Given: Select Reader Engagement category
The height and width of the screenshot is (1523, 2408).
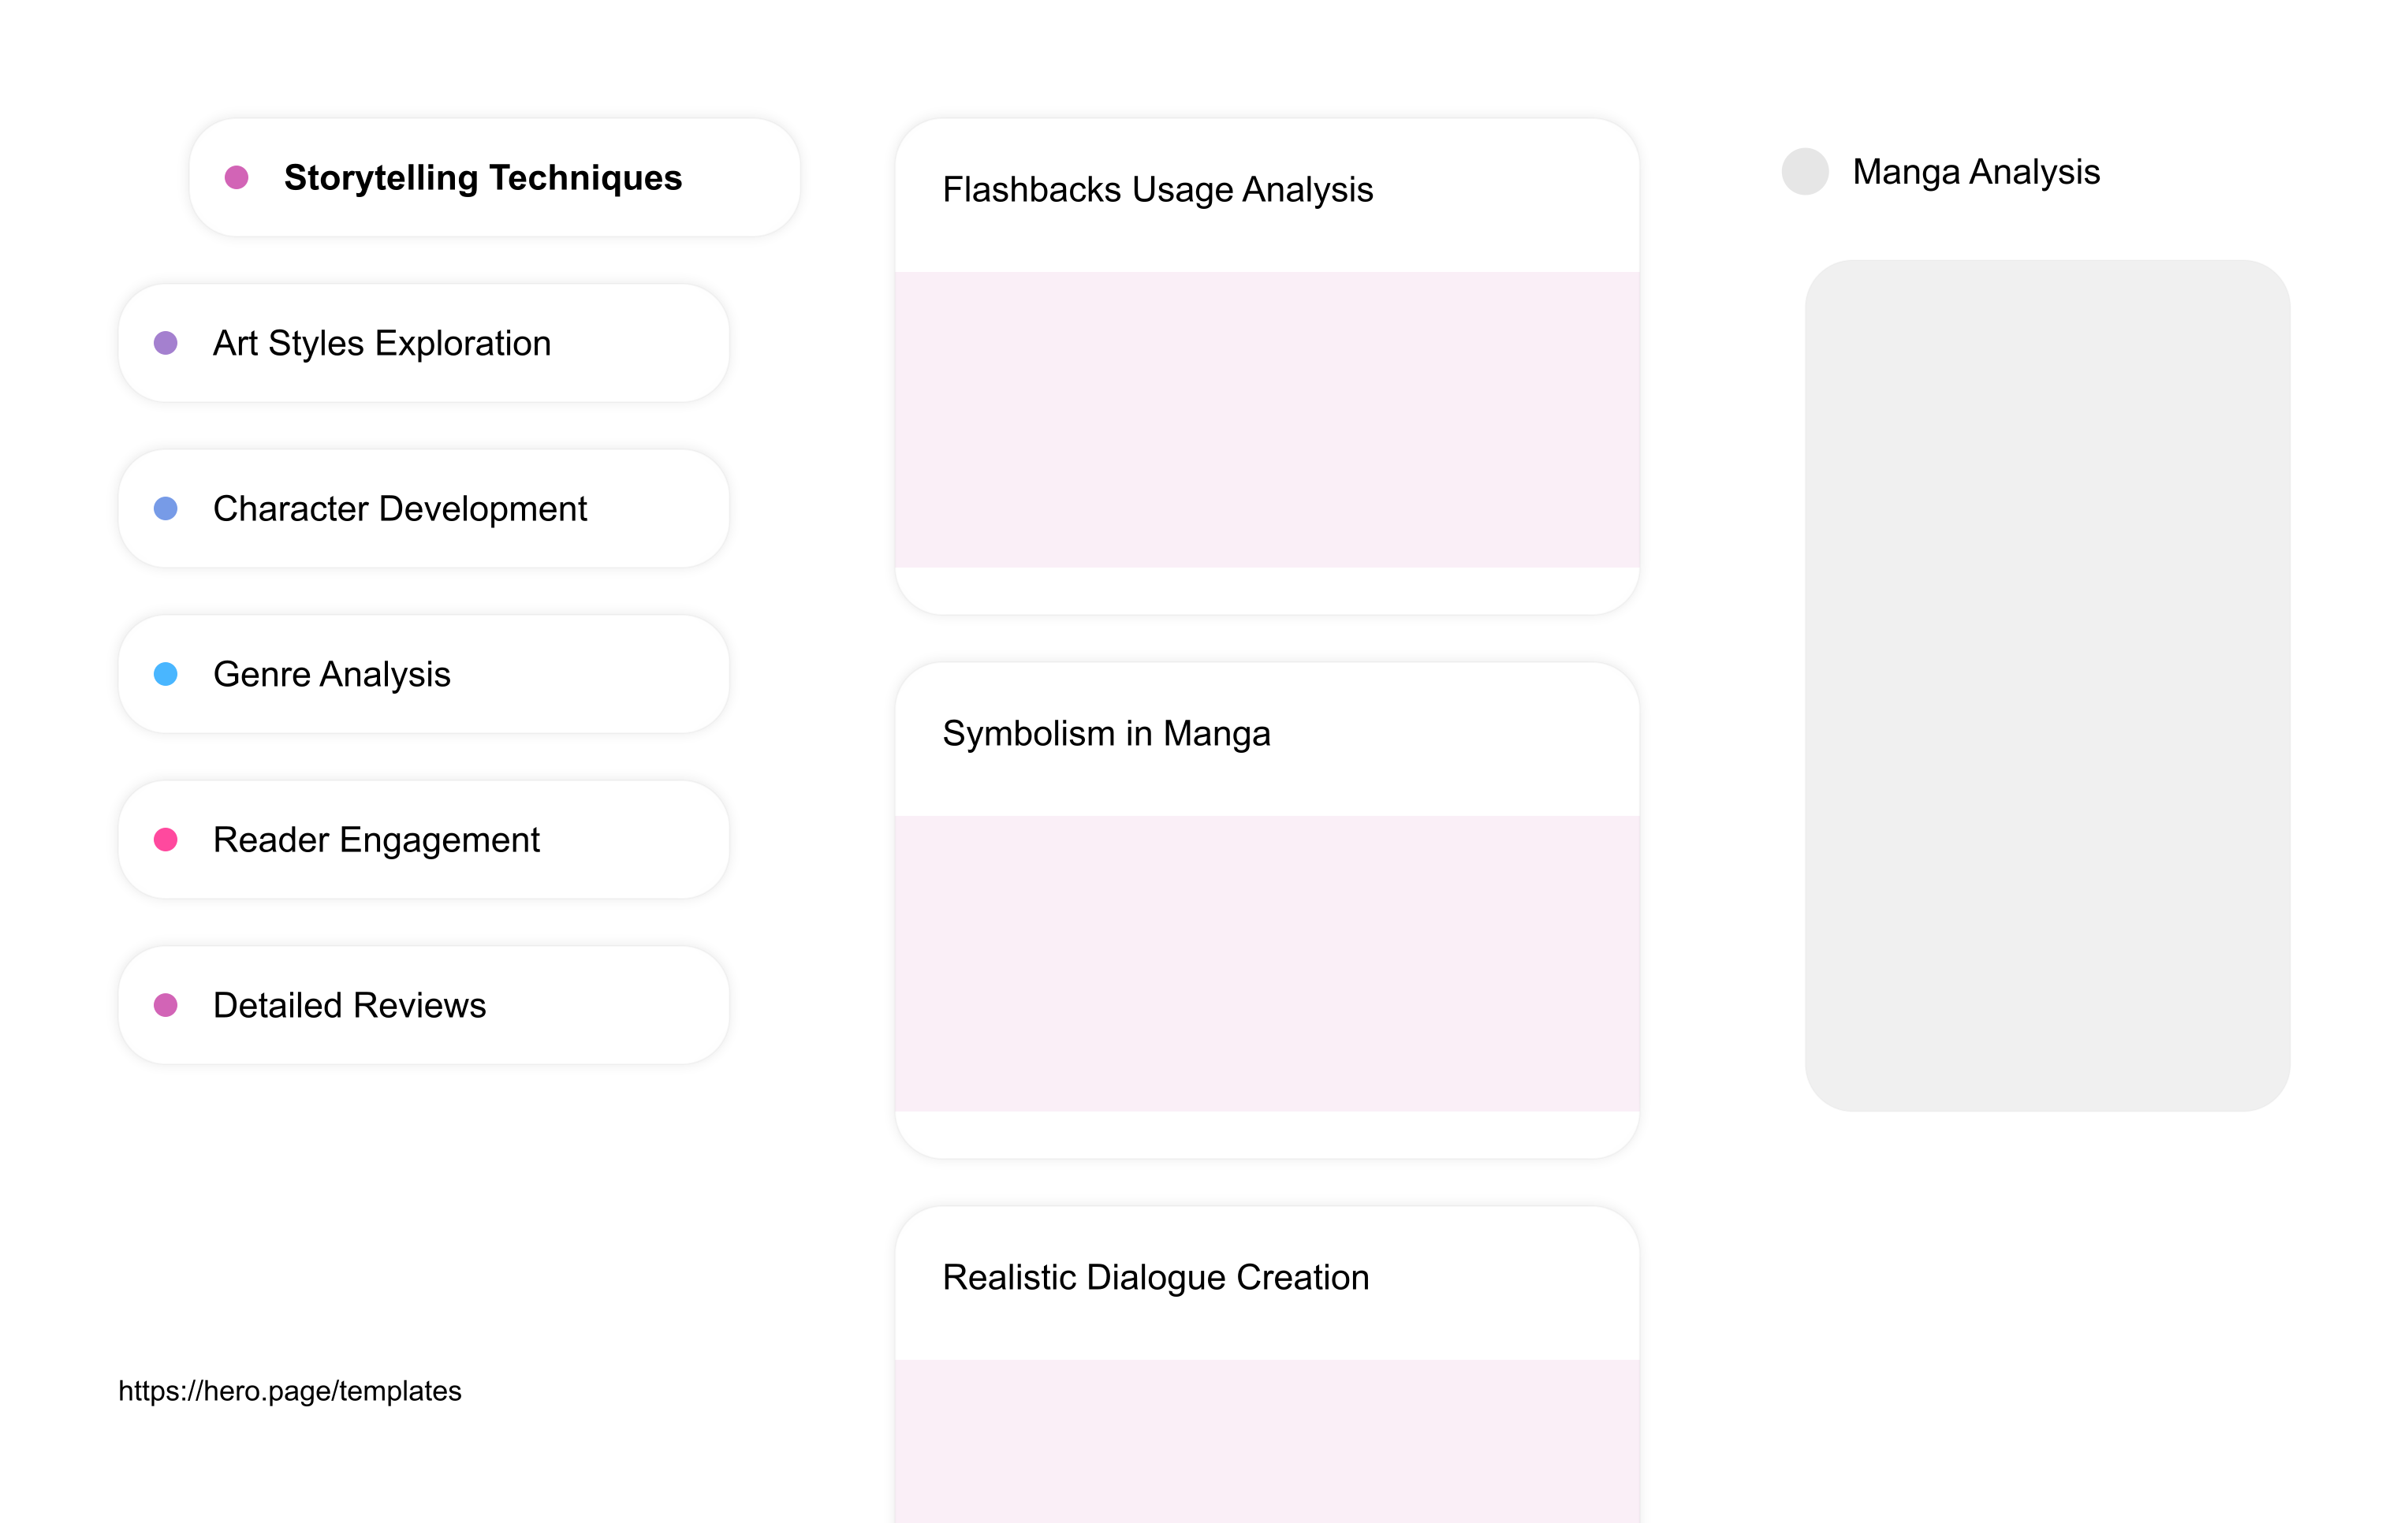Looking at the screenshot, I should tap(423, 840).
